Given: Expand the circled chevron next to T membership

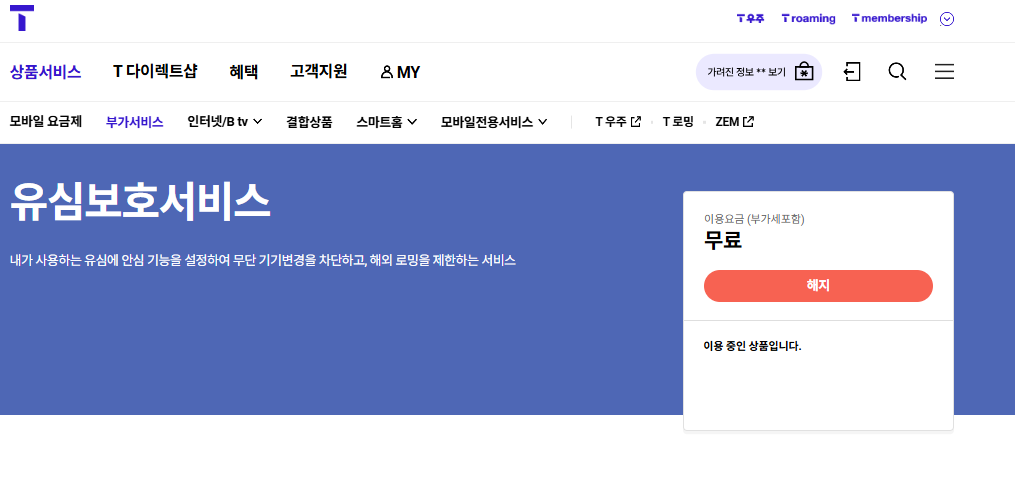Looking at the screenshot, I should [x=947, y=19].
